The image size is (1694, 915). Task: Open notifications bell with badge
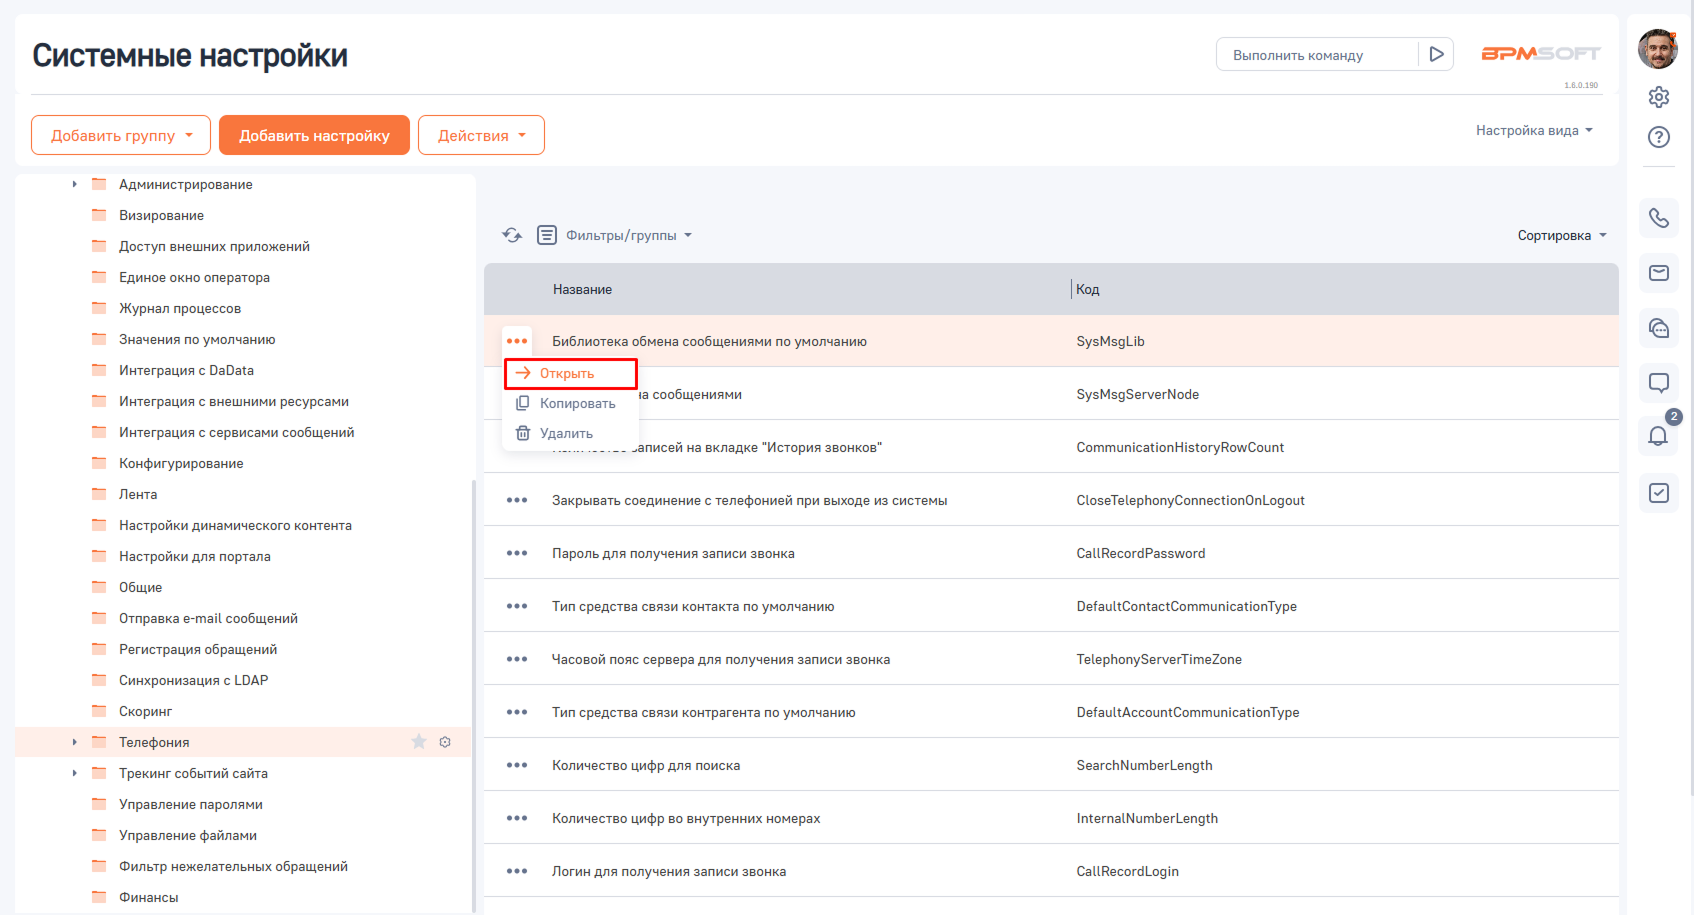click(1658, 436)
